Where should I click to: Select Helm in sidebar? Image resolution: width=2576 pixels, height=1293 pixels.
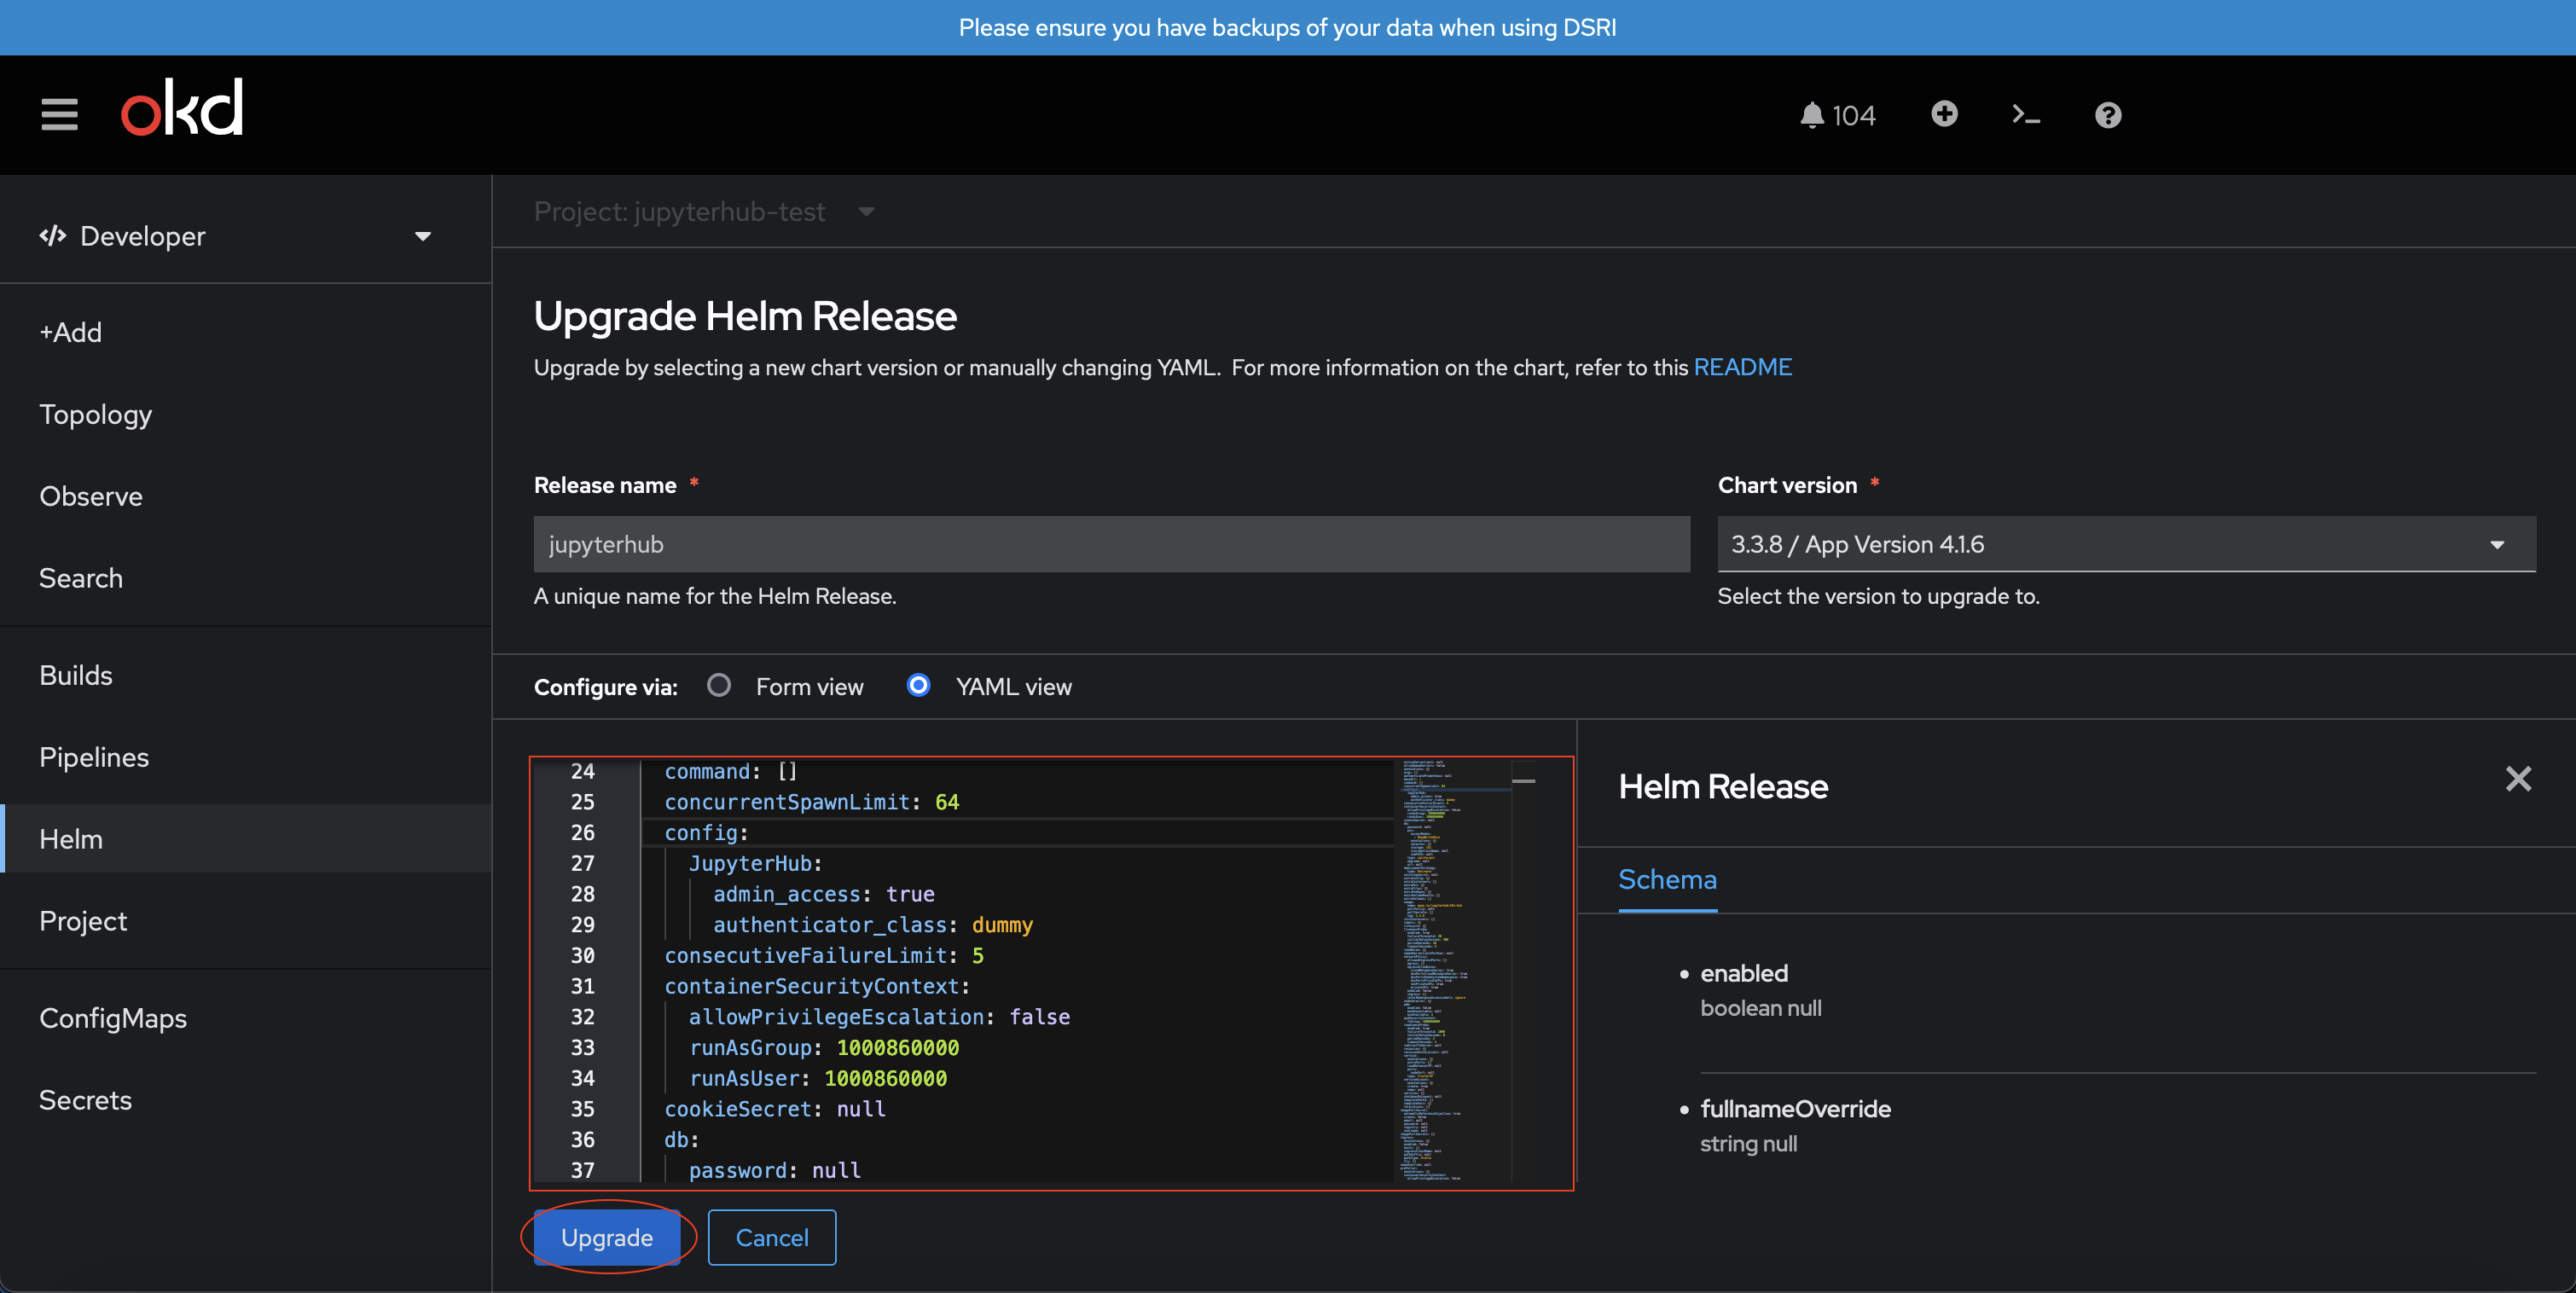tap(246, 839)
